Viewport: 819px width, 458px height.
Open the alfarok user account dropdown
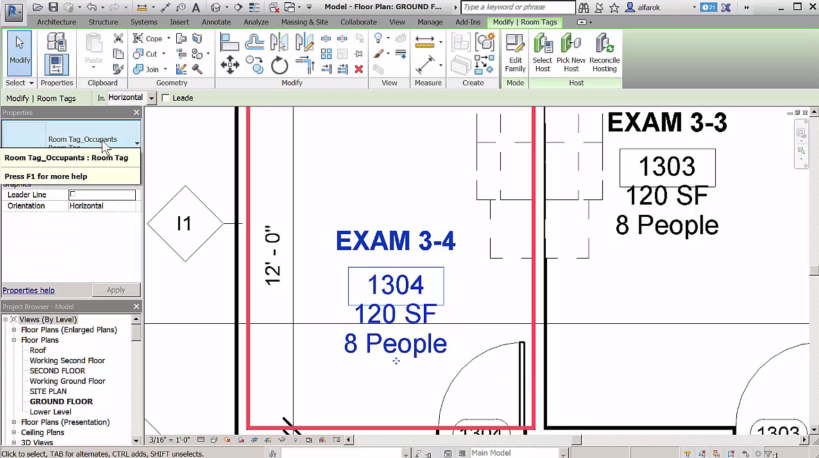[x=694, y=7]
